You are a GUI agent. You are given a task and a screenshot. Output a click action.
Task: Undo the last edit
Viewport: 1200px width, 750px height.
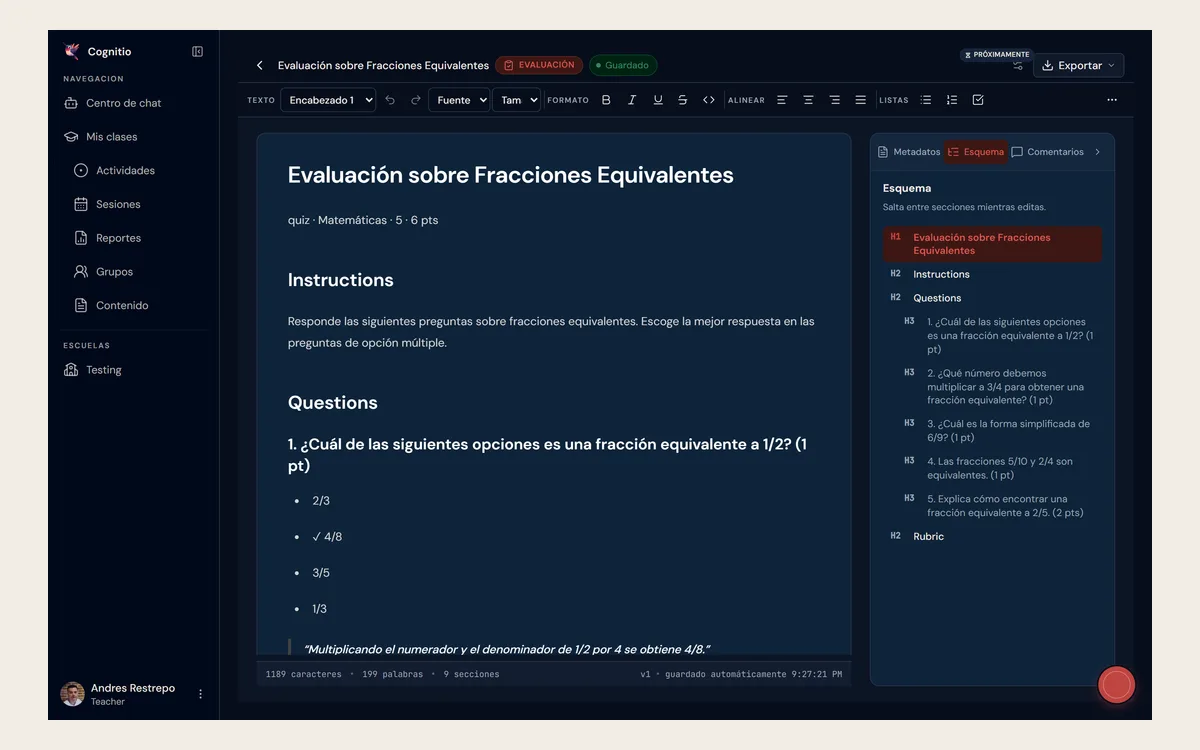pyautogui.click(x=390, y=100)
